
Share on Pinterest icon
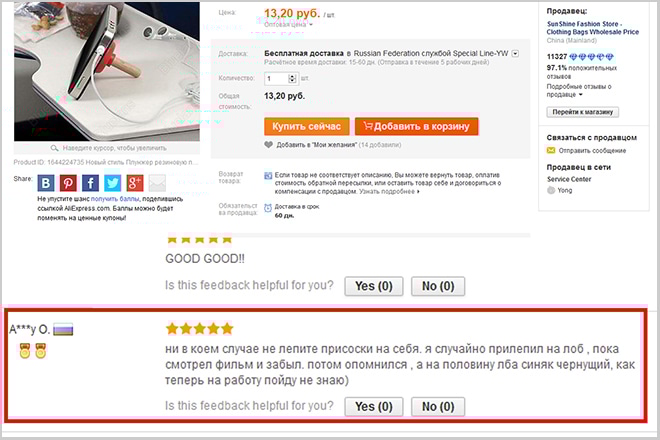68,183
